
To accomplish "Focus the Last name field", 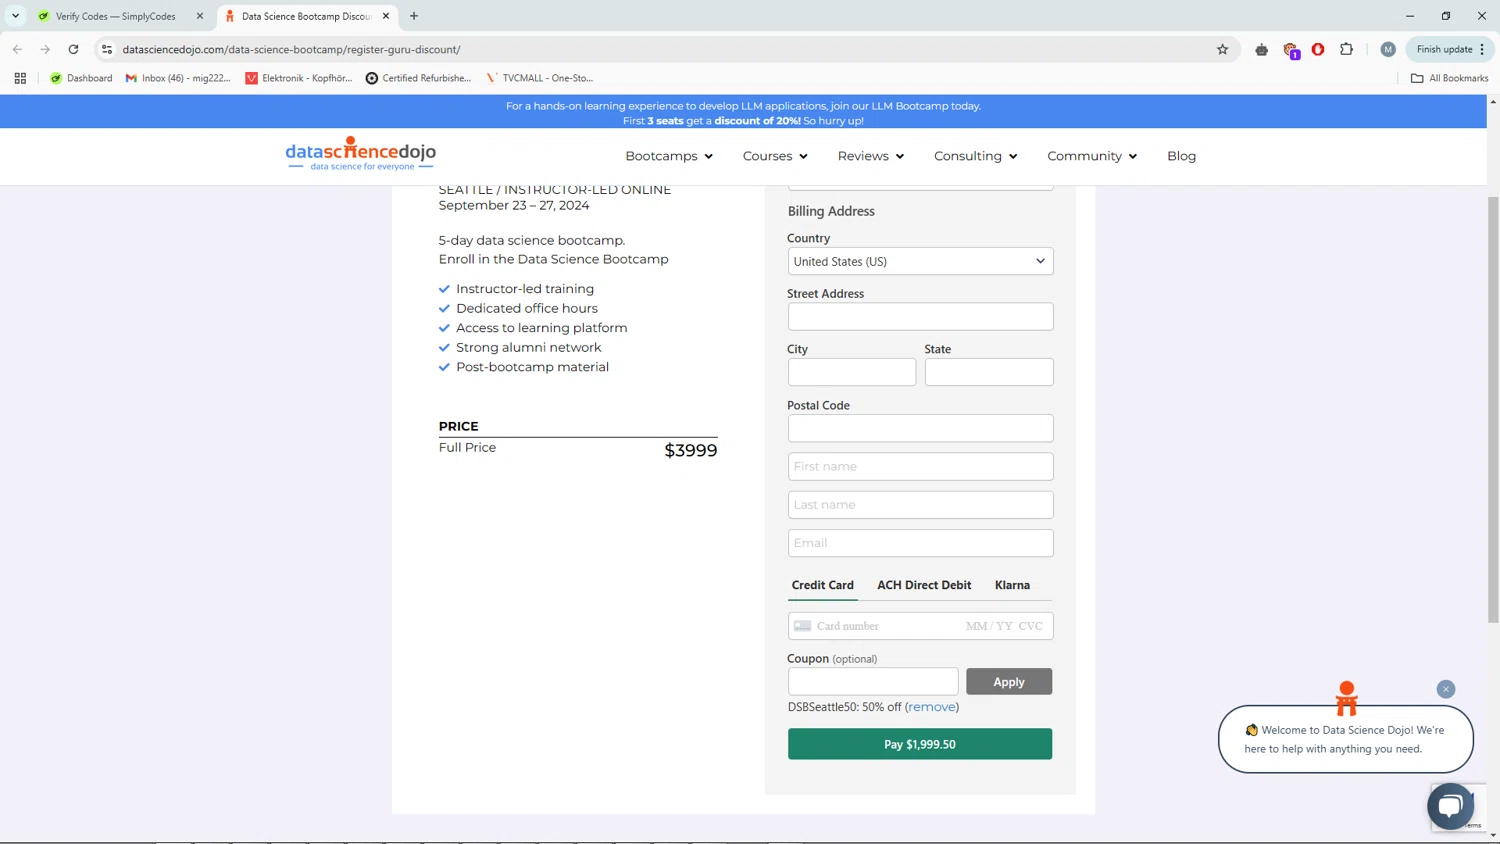I will [x=920, y=504].
